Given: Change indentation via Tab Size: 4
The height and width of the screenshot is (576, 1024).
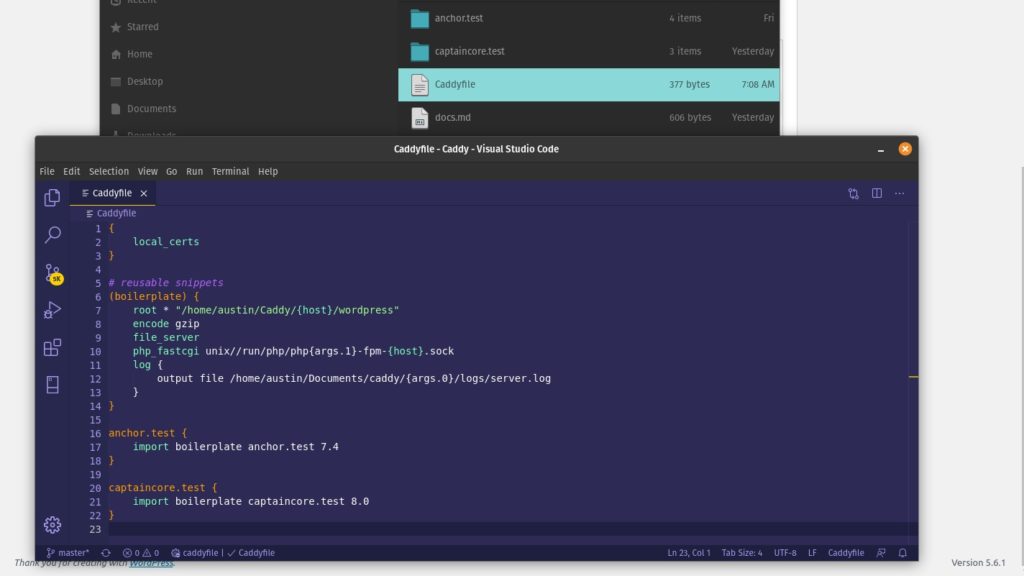Looking at the screenshot, I should click(x=742, y=552).
